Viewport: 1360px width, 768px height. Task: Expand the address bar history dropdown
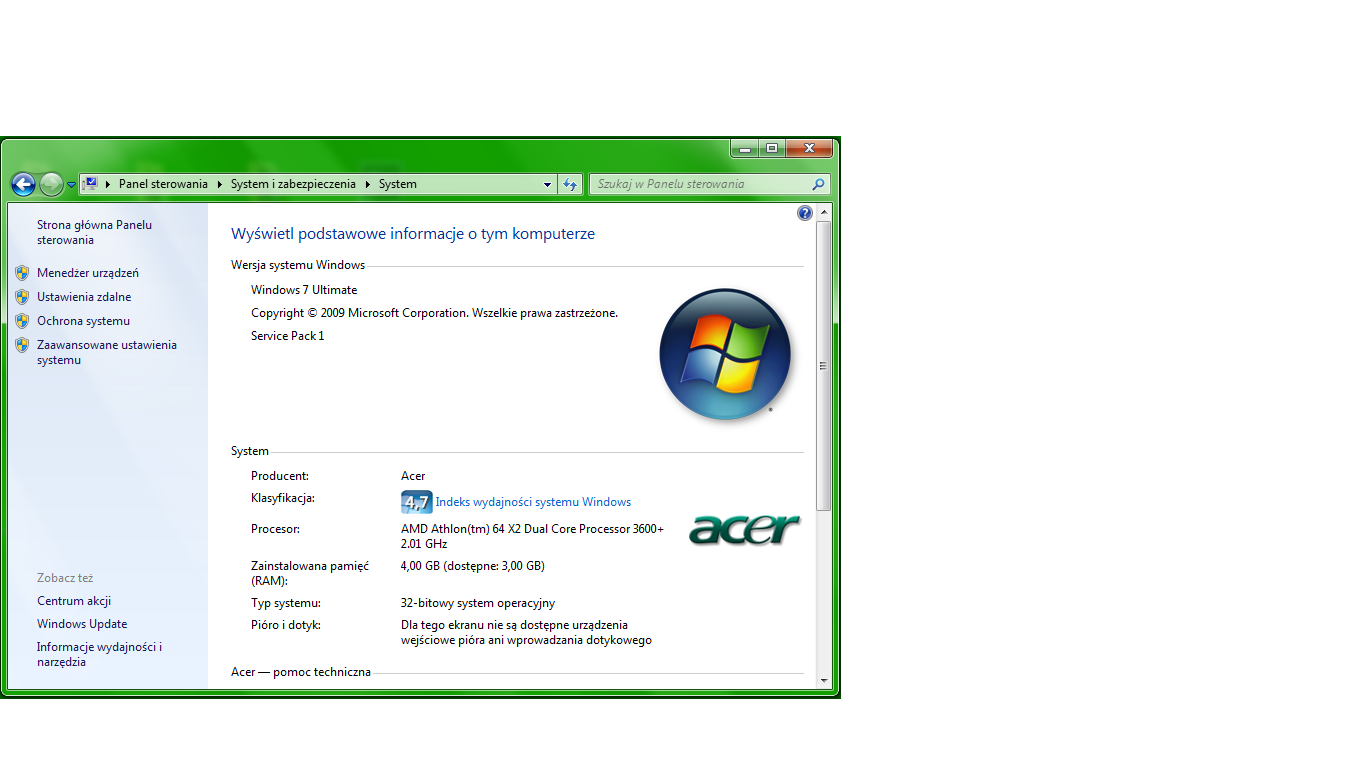click(547, 184)
